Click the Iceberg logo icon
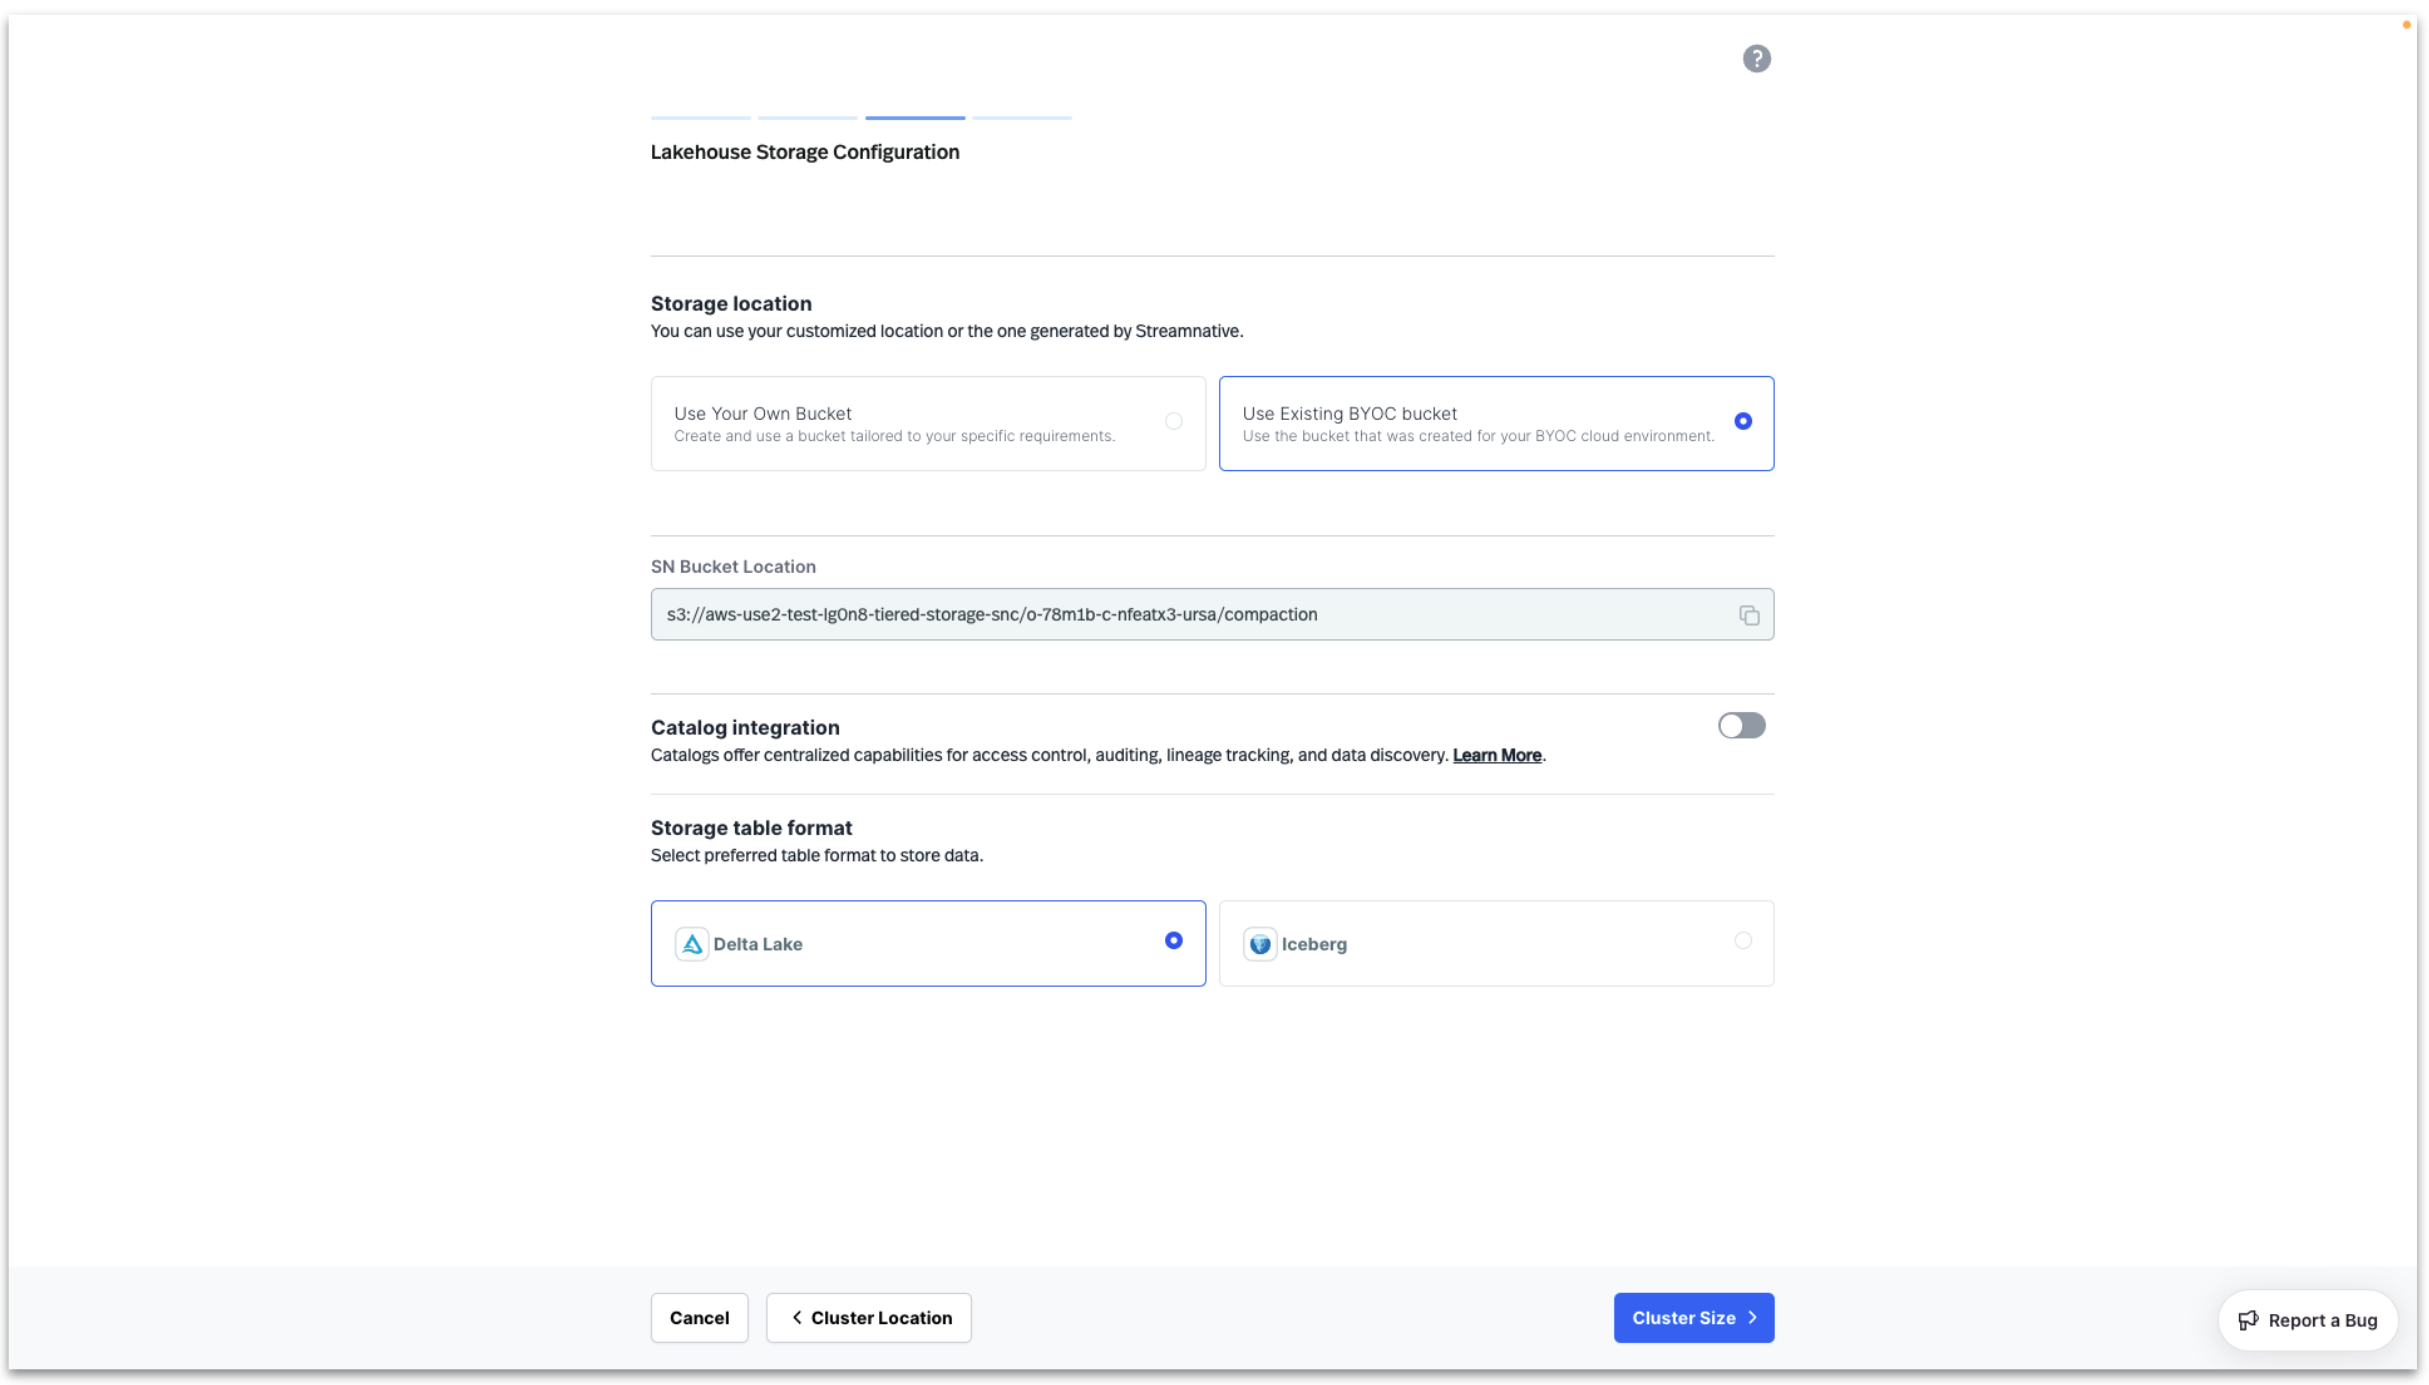Screen dimensions: 2429x1385 pyautogui.click(x=1261, y=943)
